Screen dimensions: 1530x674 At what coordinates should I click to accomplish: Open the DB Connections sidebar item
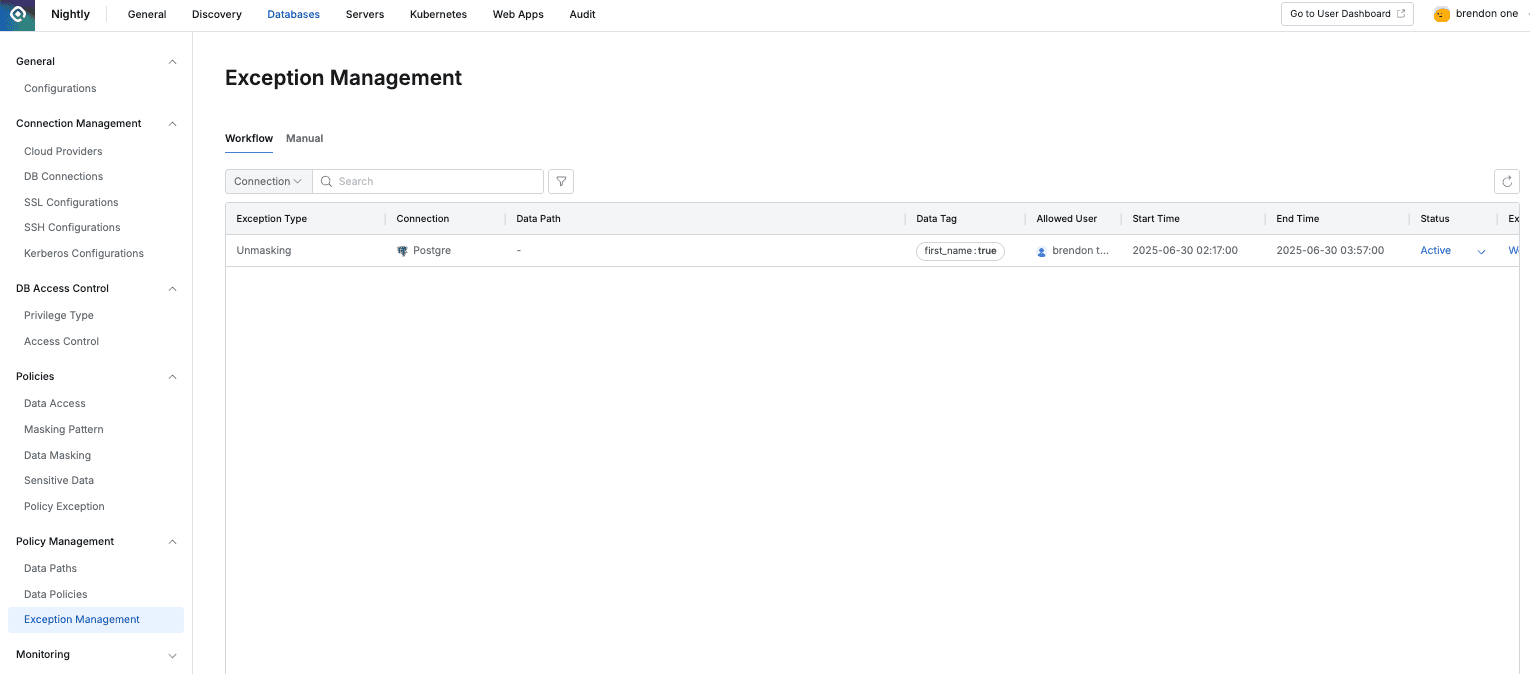tap(63, 176)
